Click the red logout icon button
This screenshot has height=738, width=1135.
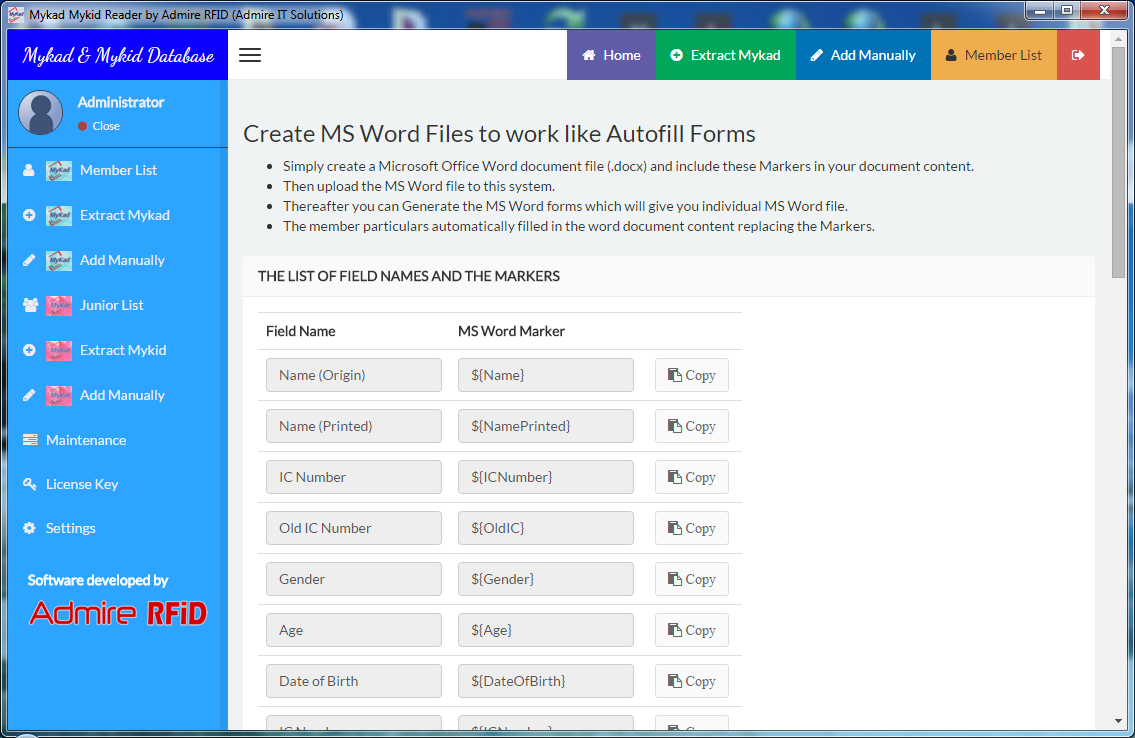tap(1078, 55)
